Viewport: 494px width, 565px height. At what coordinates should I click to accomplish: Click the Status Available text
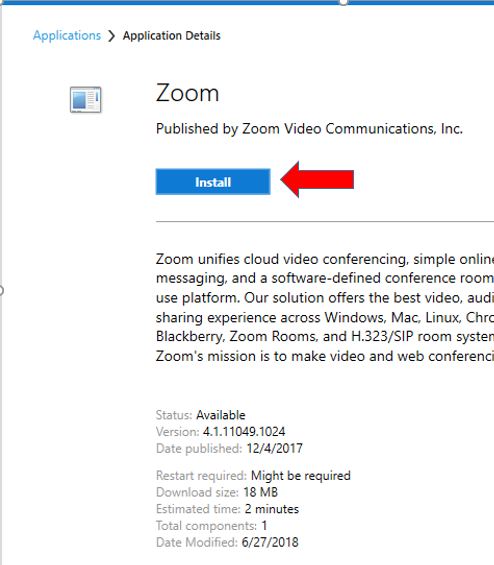click(x=201, y=415)
